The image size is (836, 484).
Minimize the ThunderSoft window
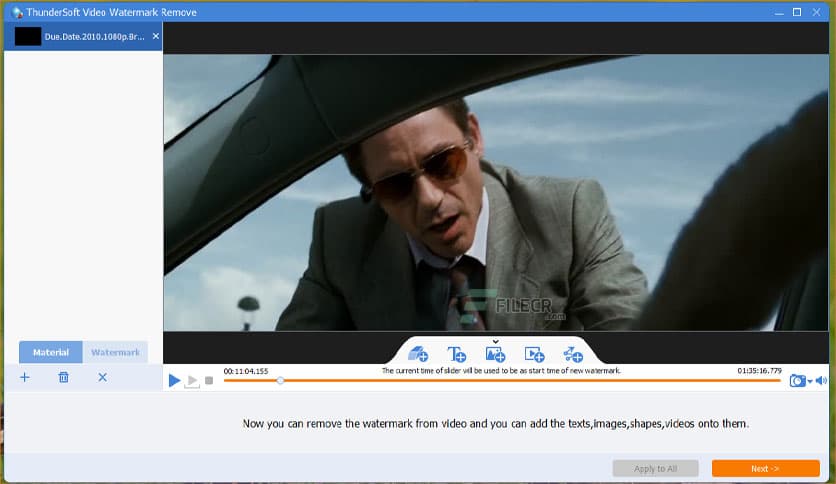pyautogui.click(x=779, y=12)
